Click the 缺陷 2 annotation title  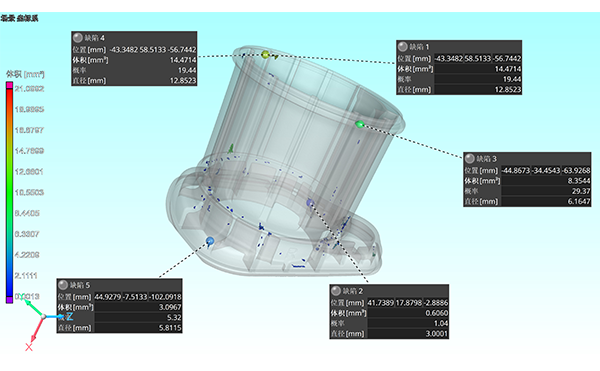352,291
